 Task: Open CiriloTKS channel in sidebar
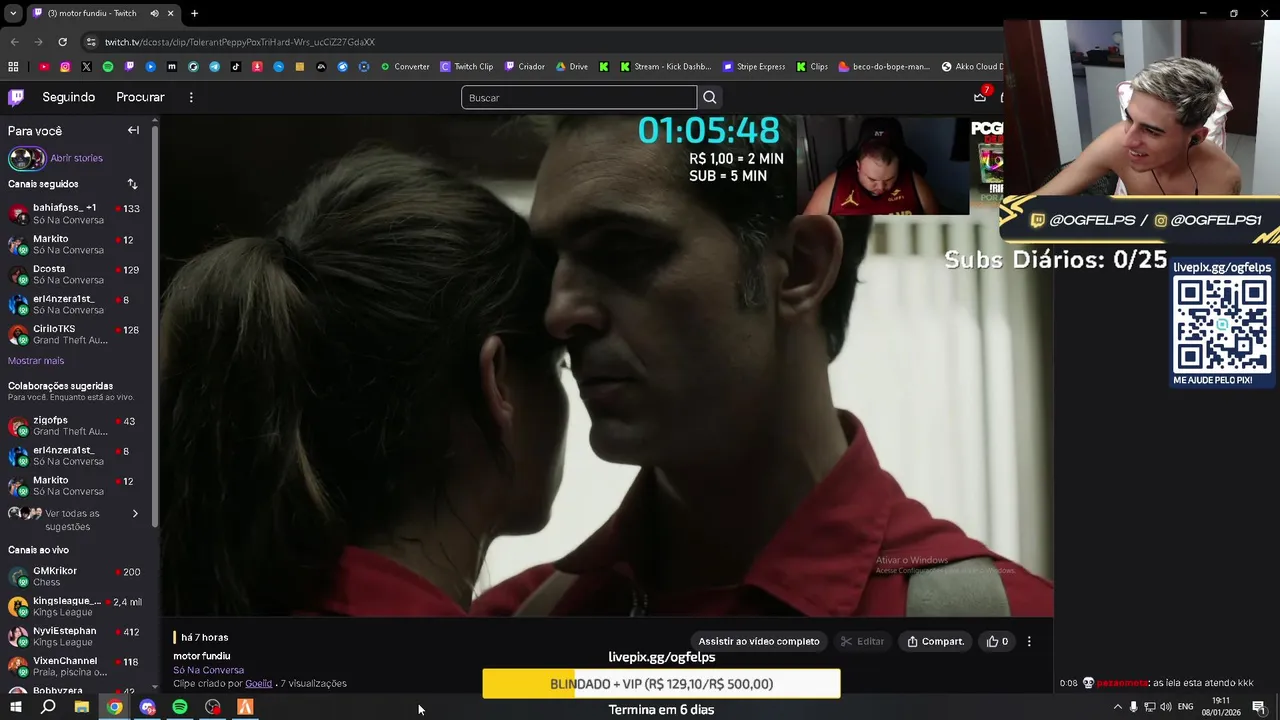75,334
